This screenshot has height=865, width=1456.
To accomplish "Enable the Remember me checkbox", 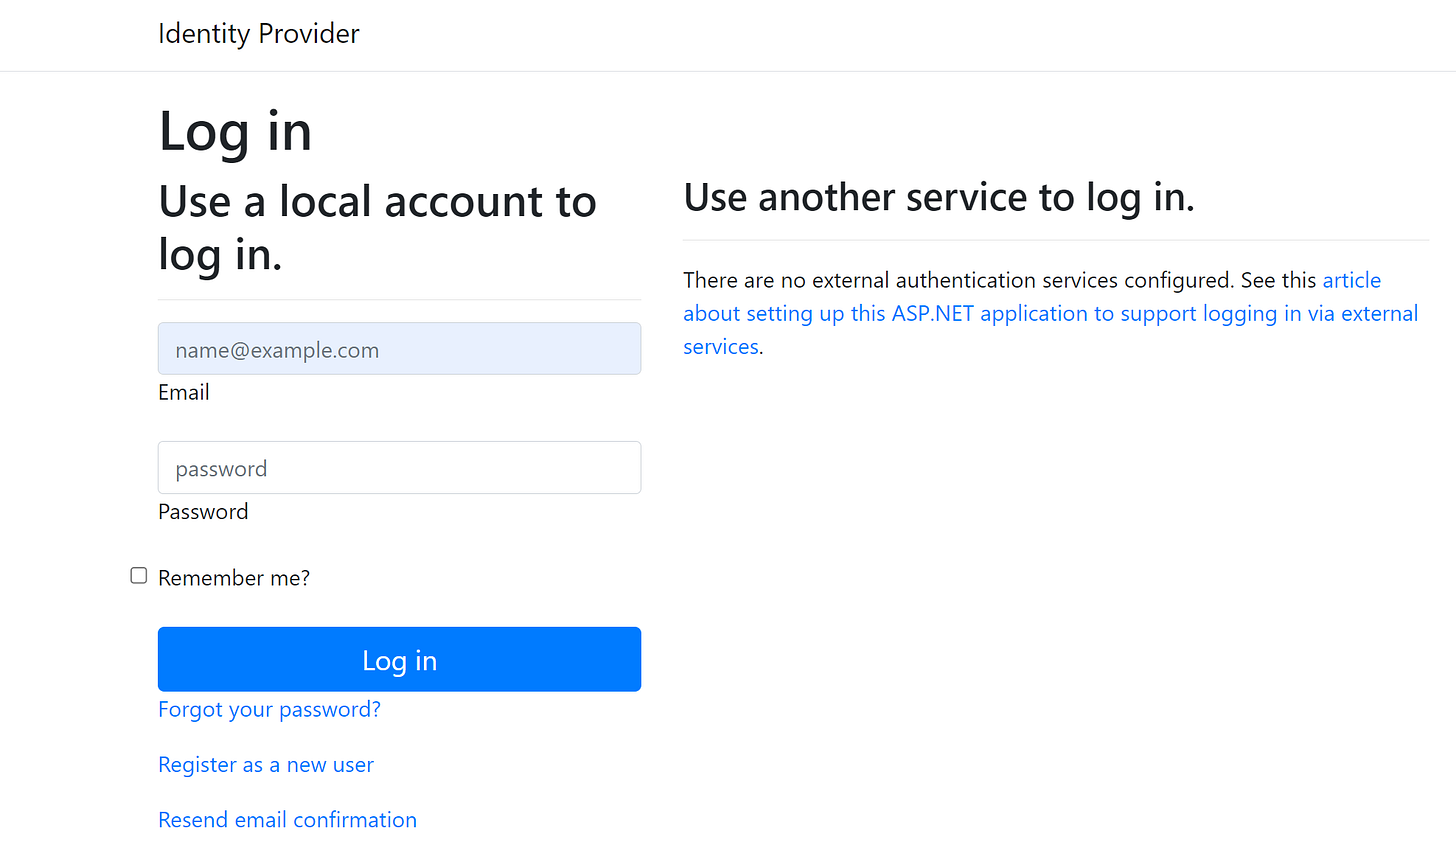I will [138, 575].
